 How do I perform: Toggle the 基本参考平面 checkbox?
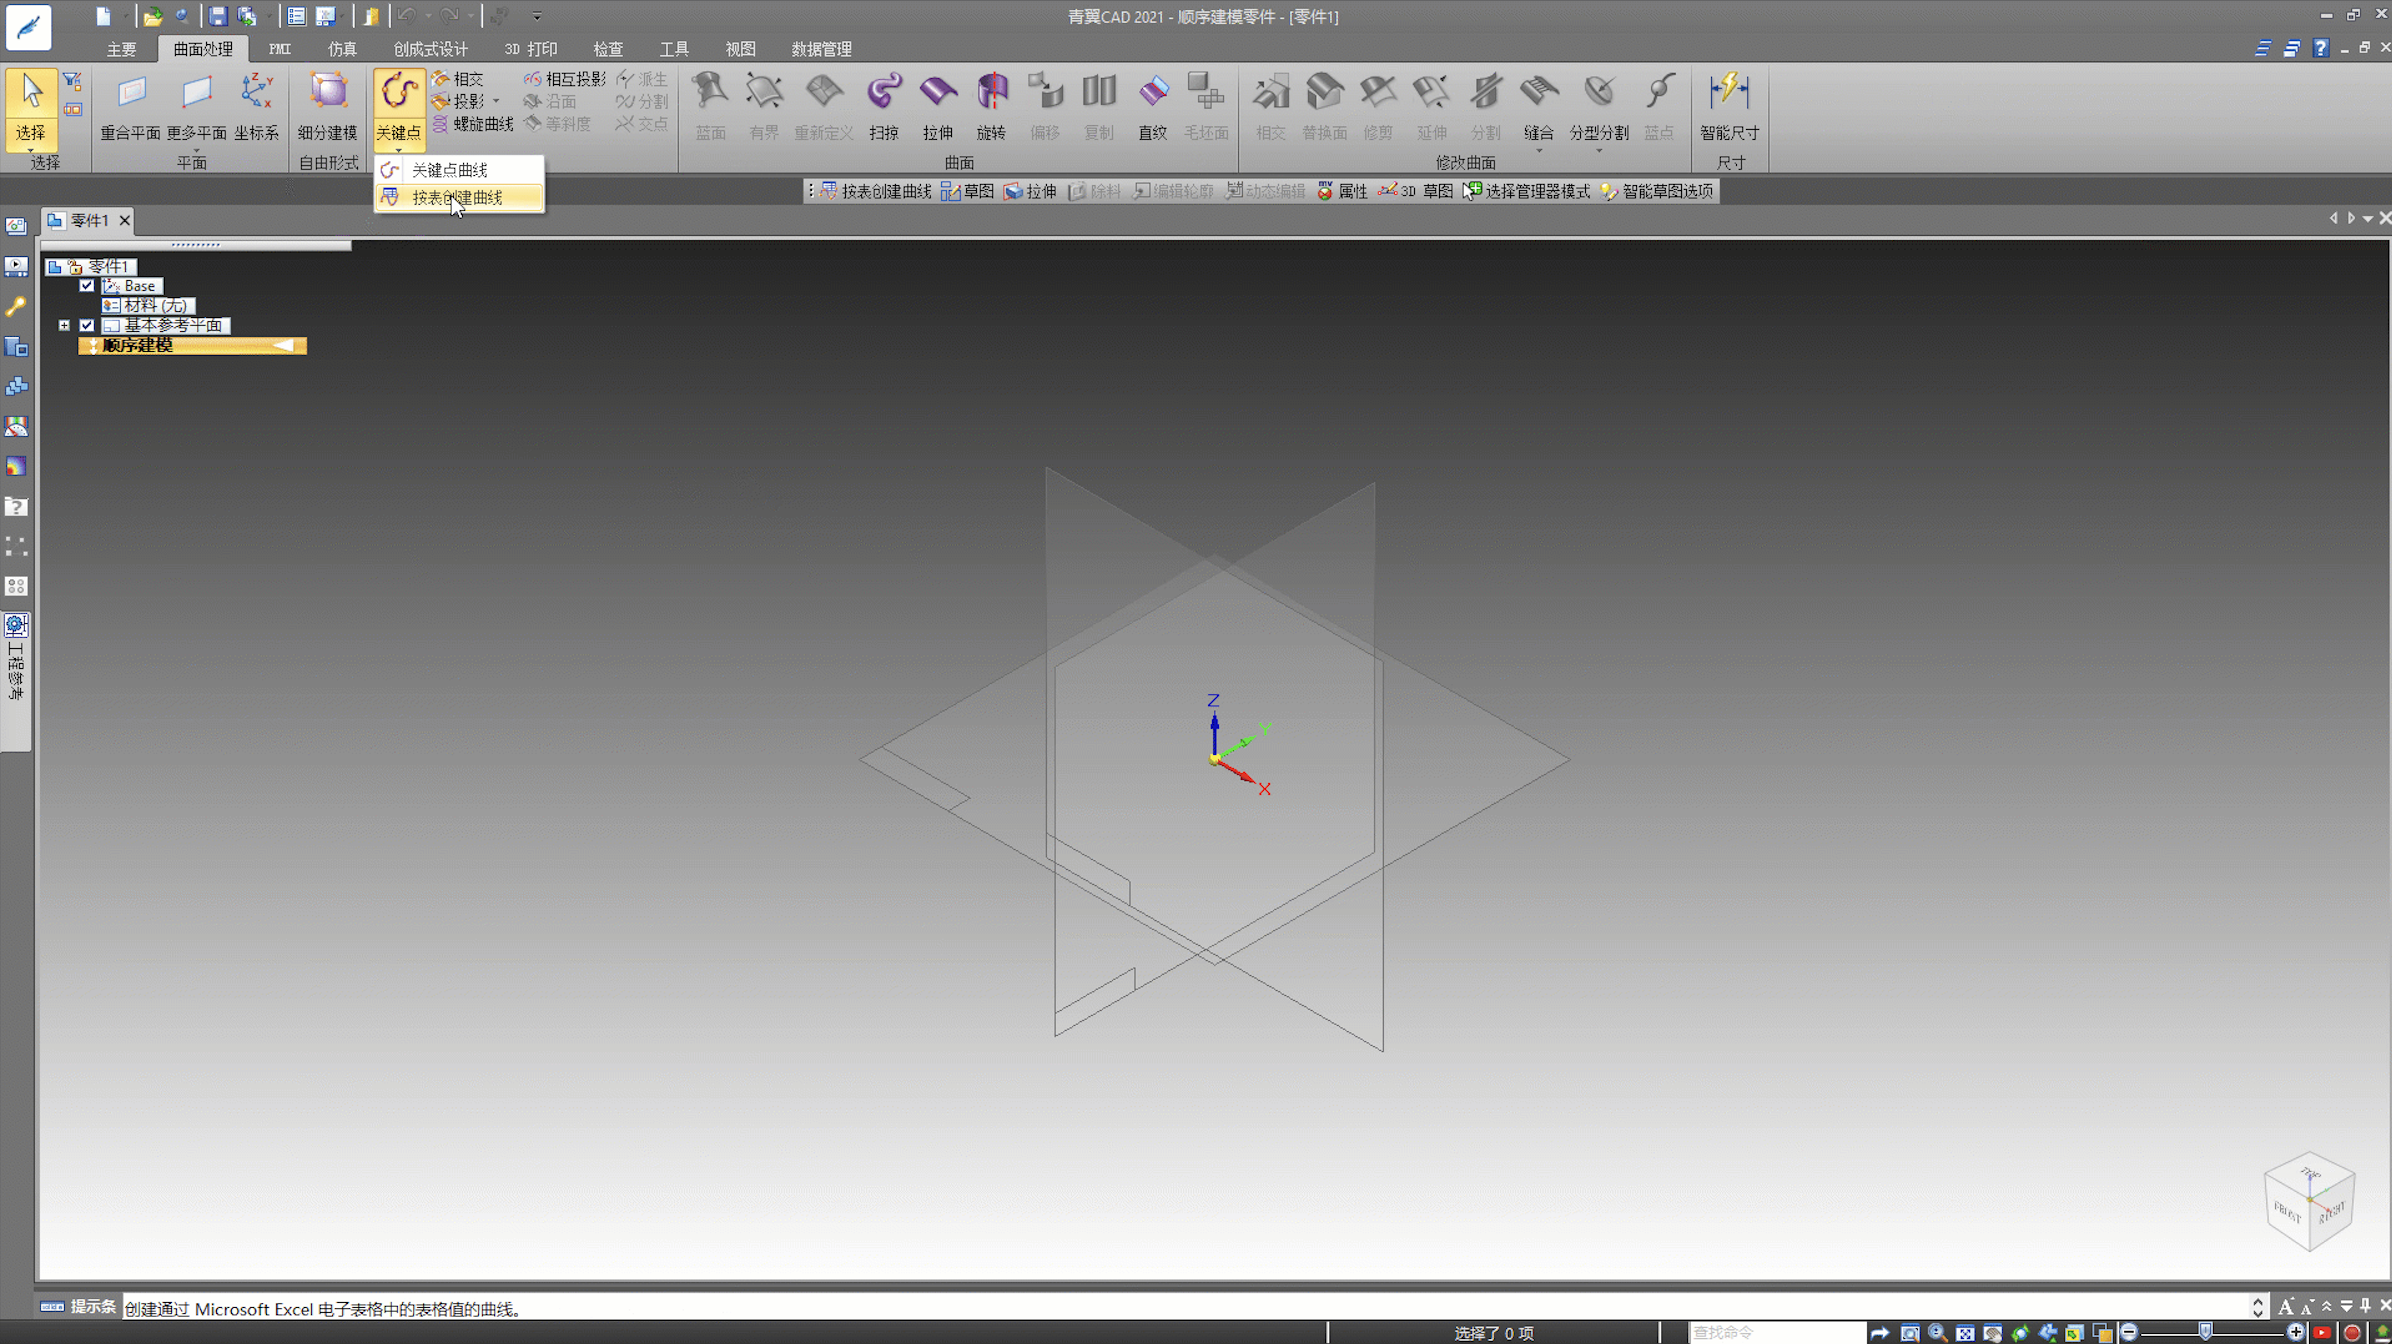click(x=87, y=326)
